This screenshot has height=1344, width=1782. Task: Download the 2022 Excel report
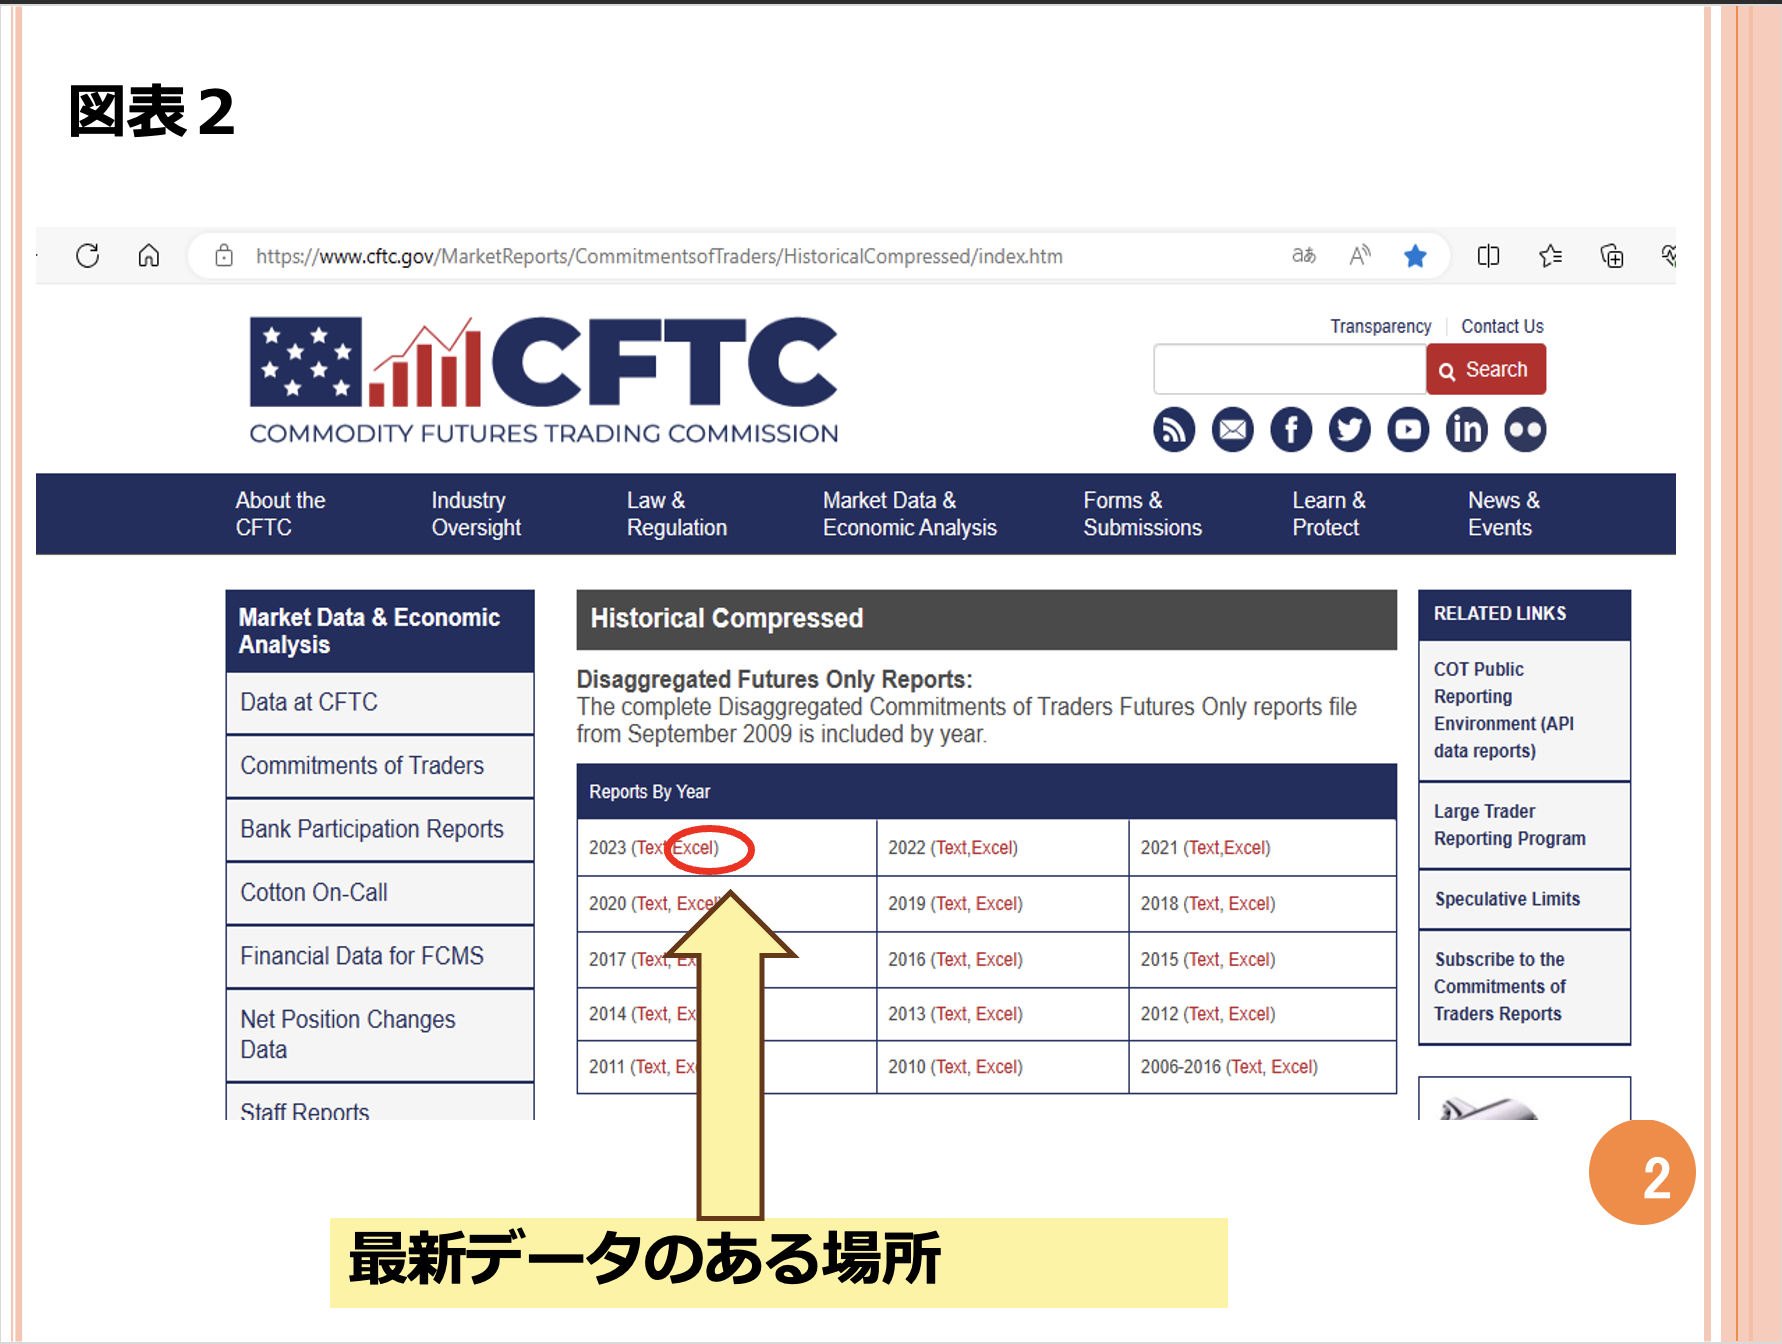pos(993,848)
